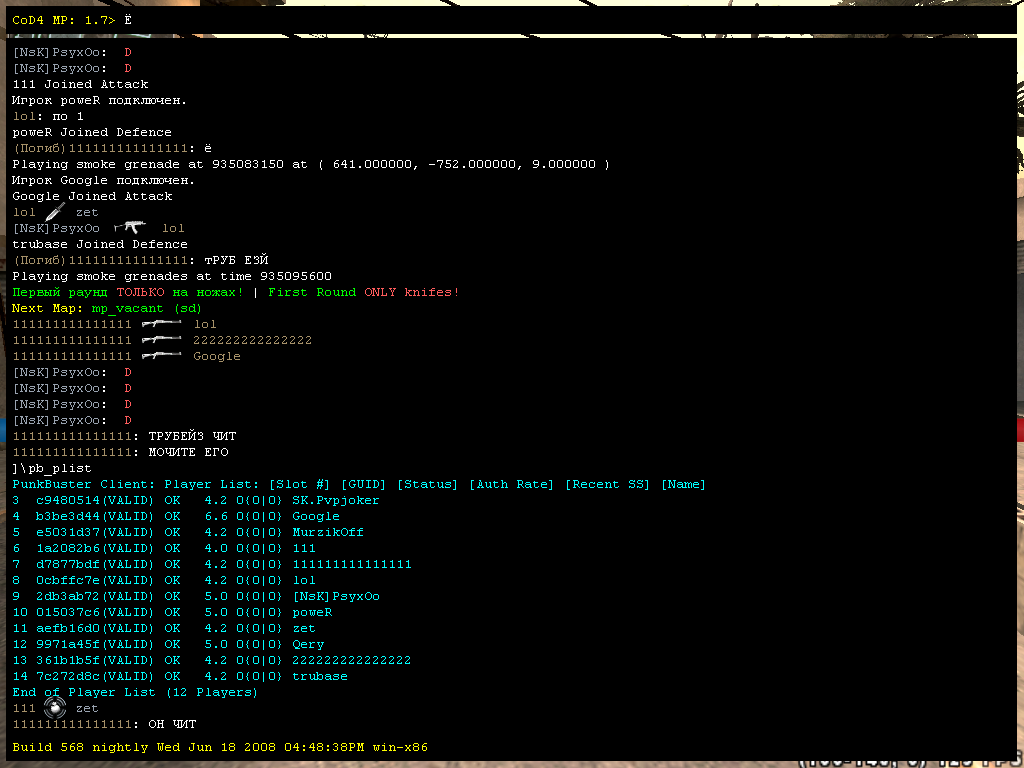
Task: Click the grenade icon between 111 and zet
Action: click(56, 707)
